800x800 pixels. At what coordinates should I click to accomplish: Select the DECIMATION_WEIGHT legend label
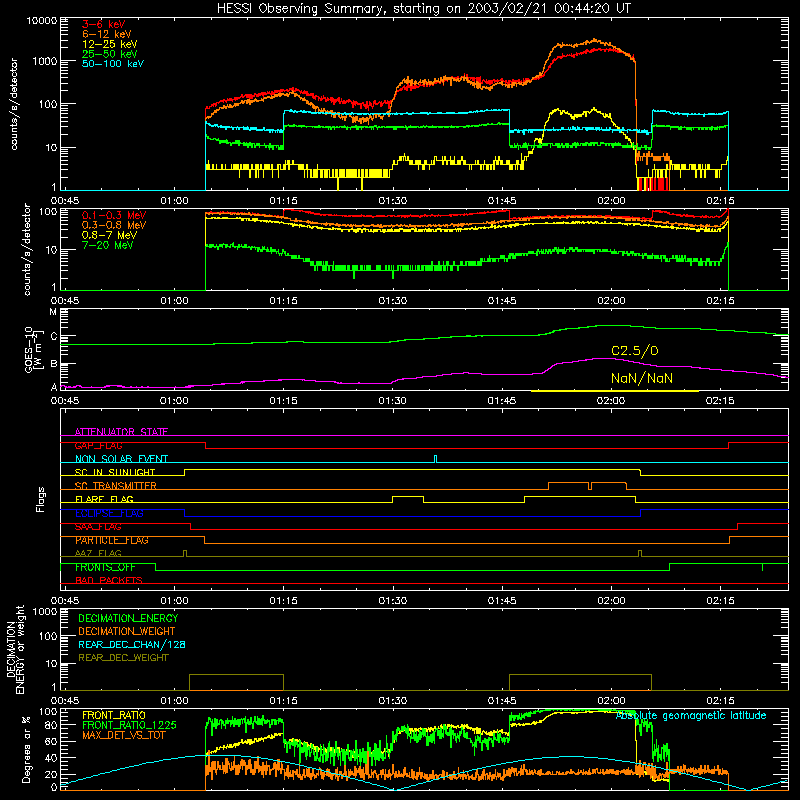[x=127, y=631]
